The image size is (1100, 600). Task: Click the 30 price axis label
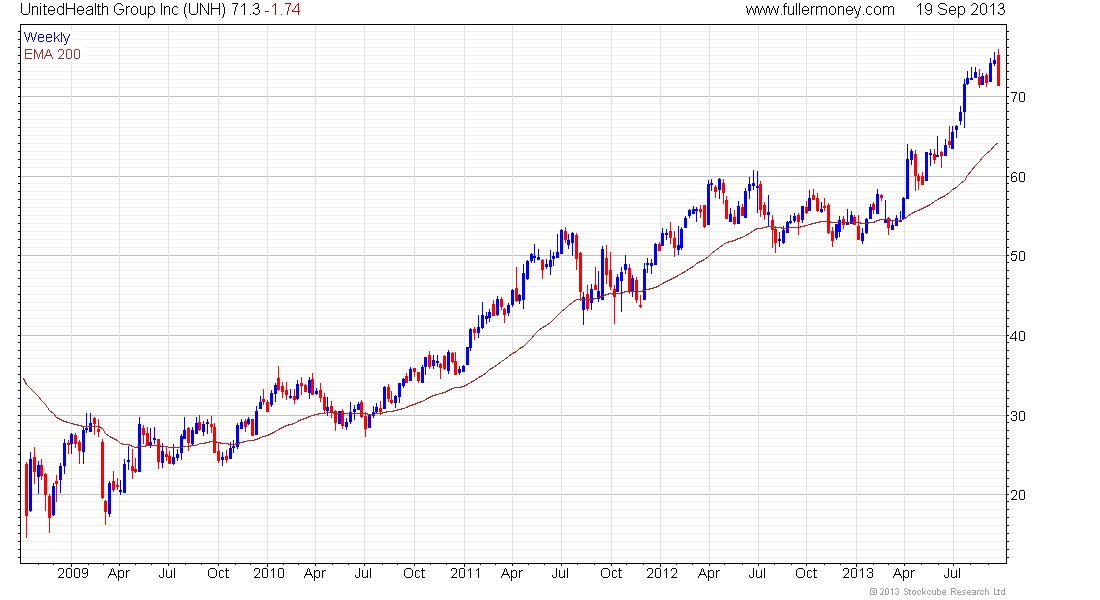(1017, 416)
